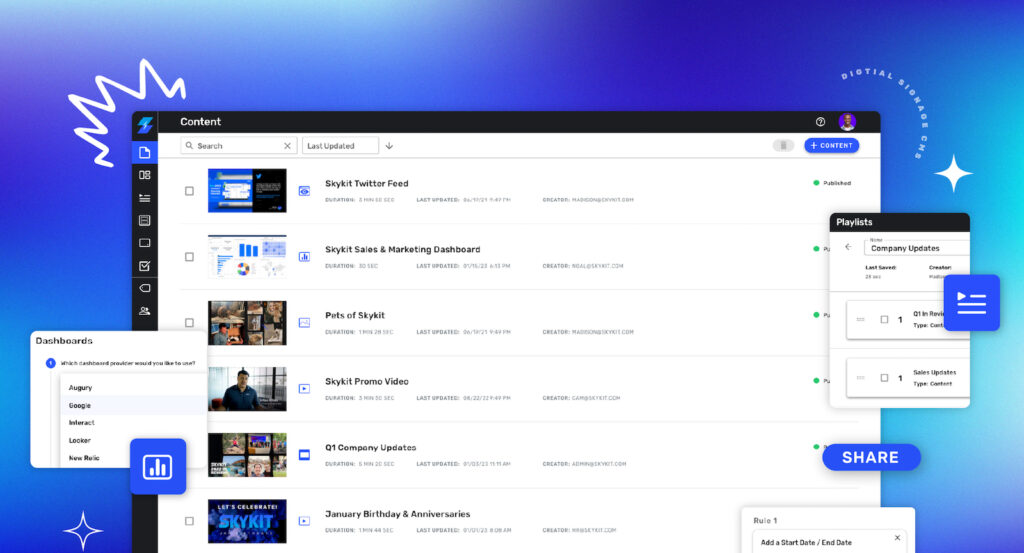The height and width of the screenshot is (553, 1024).
Task: Open the Q1 Company Updates thumbnail
Action: [247, 455]
